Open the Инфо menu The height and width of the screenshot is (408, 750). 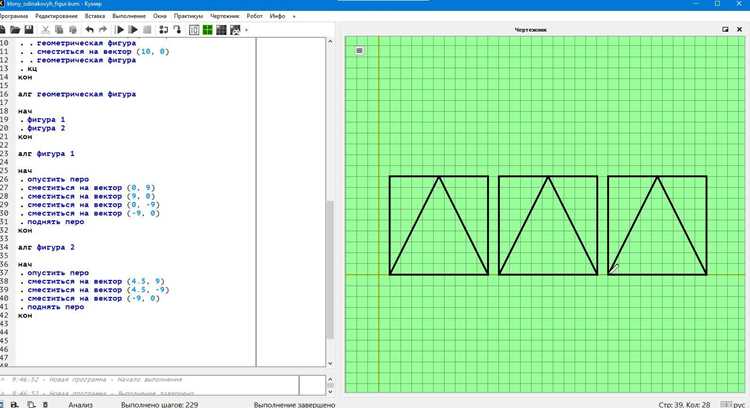tap(277, 16)
